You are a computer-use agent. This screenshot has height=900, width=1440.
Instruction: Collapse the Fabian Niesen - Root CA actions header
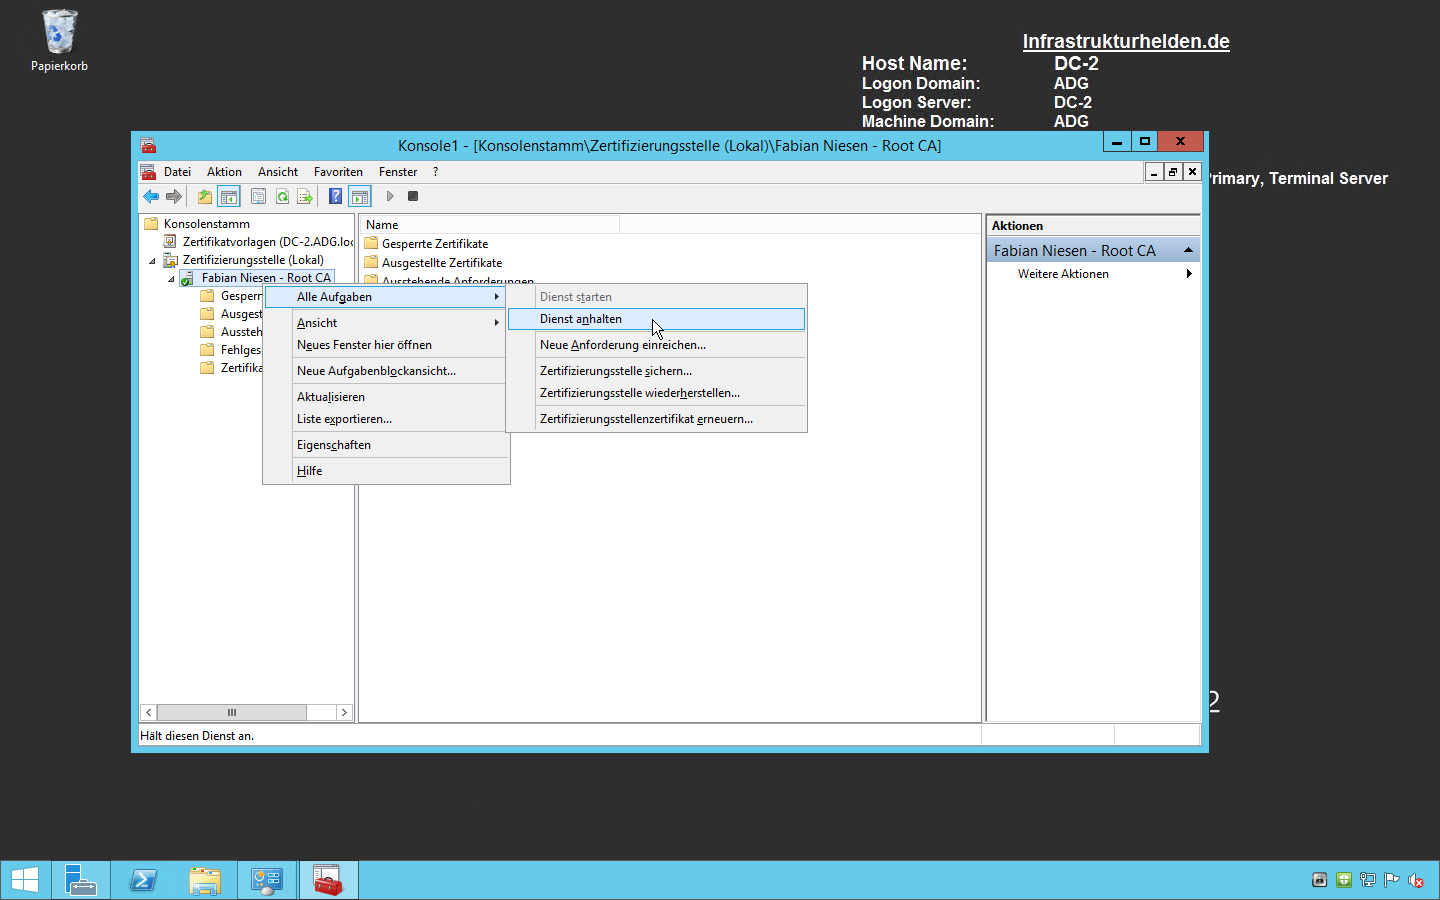pos(1188,250)
